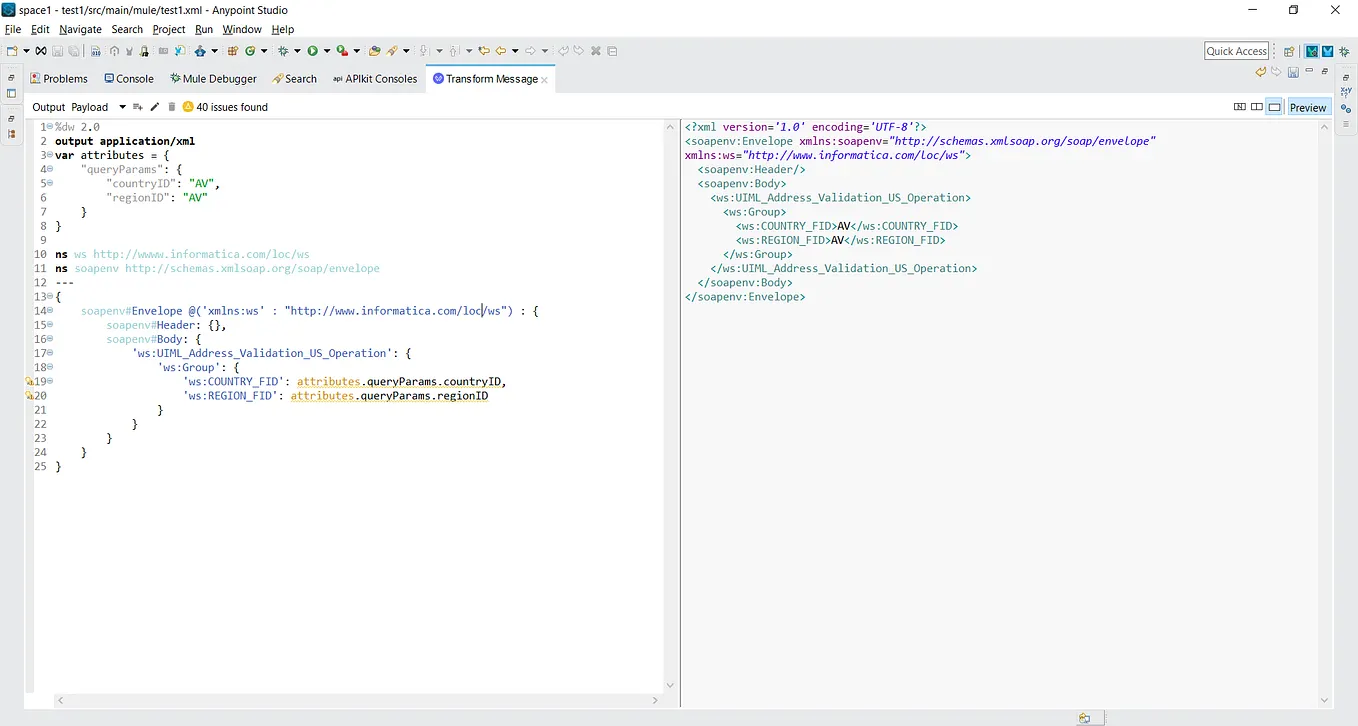Open the Mule Debug perspective icon top right

click(1330, 50)
